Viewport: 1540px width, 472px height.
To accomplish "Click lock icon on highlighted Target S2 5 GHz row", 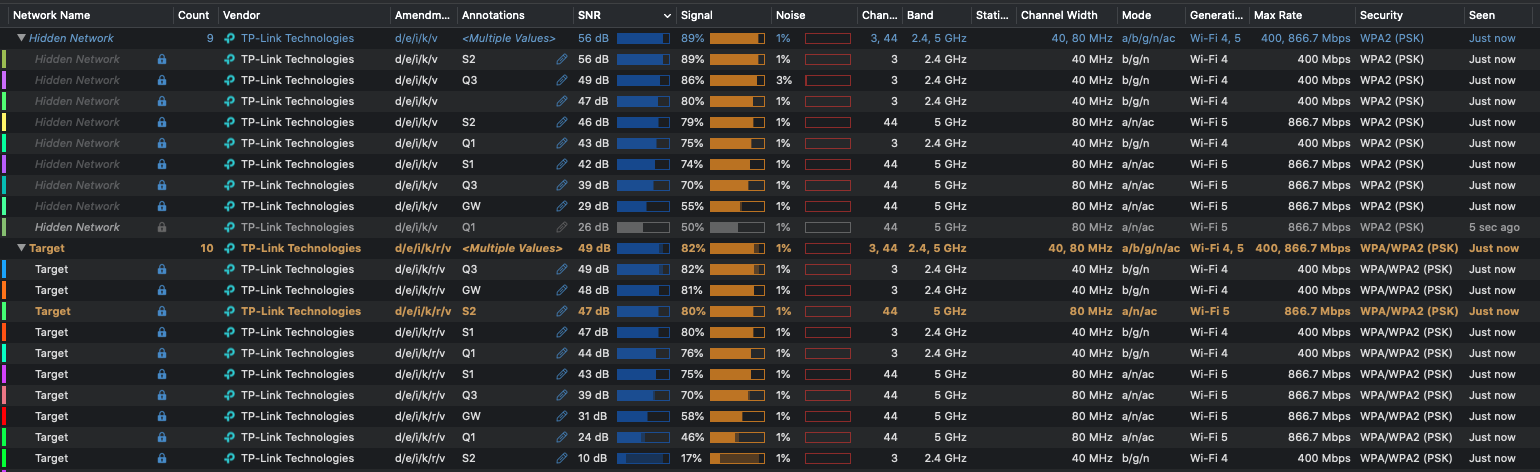I will pyautogui.click(x=162, y=311).
